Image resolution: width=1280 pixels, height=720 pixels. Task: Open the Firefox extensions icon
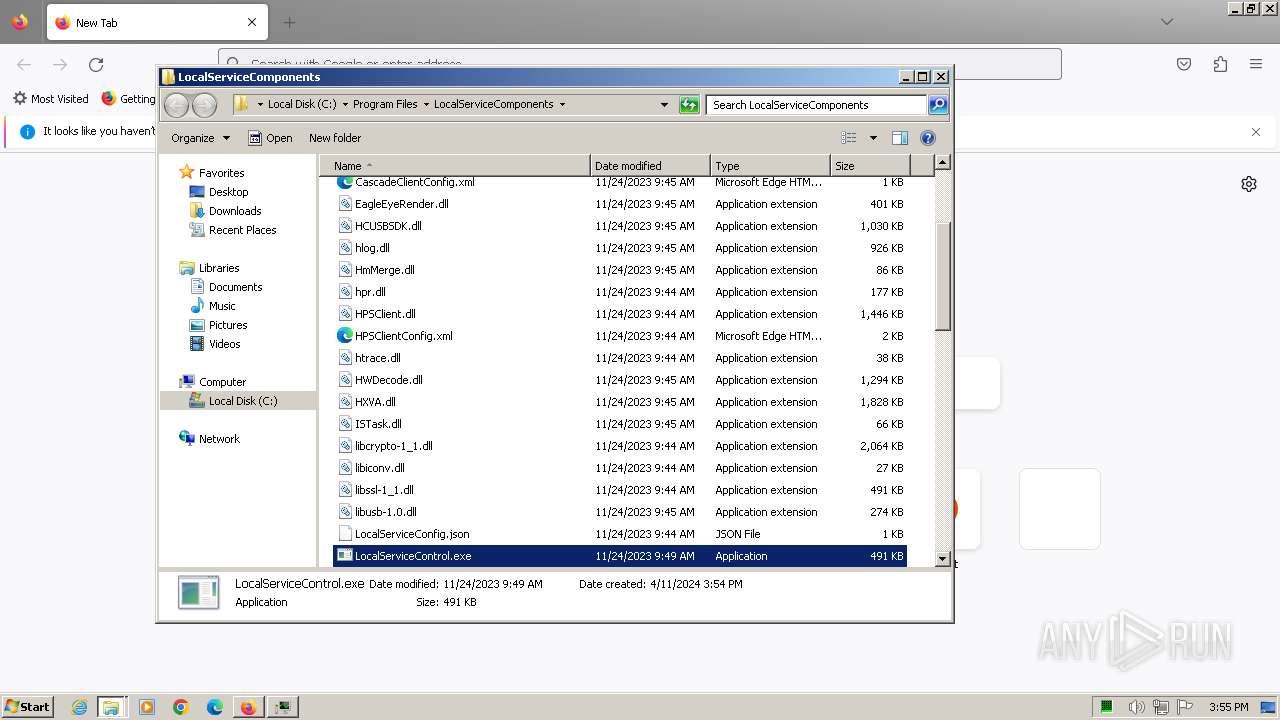click(1220, 64)
